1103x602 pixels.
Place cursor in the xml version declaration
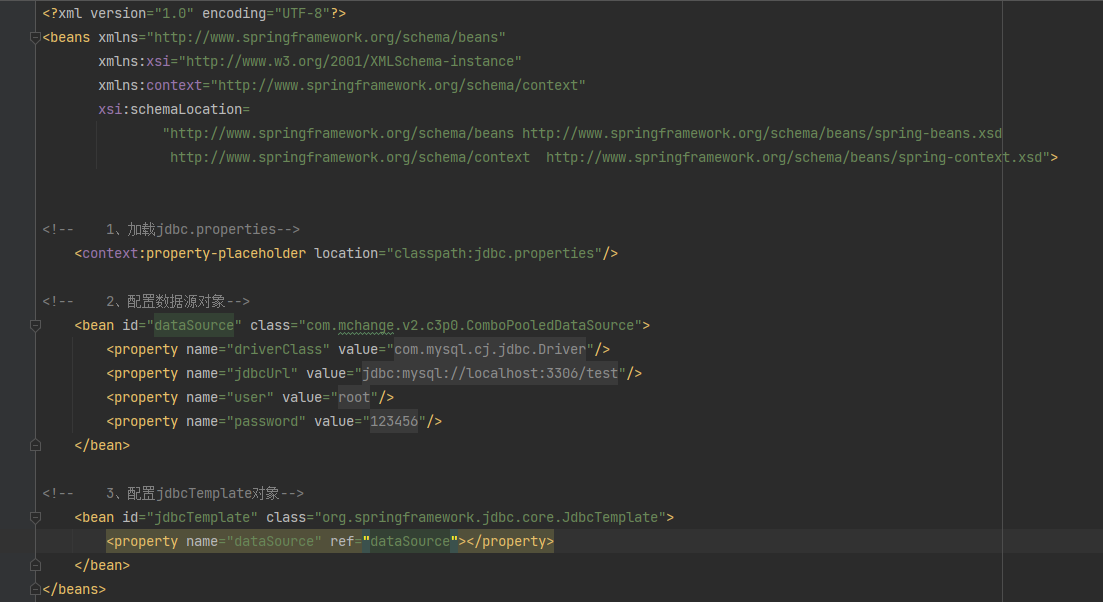pyautogui.click(x=194, y=13)
